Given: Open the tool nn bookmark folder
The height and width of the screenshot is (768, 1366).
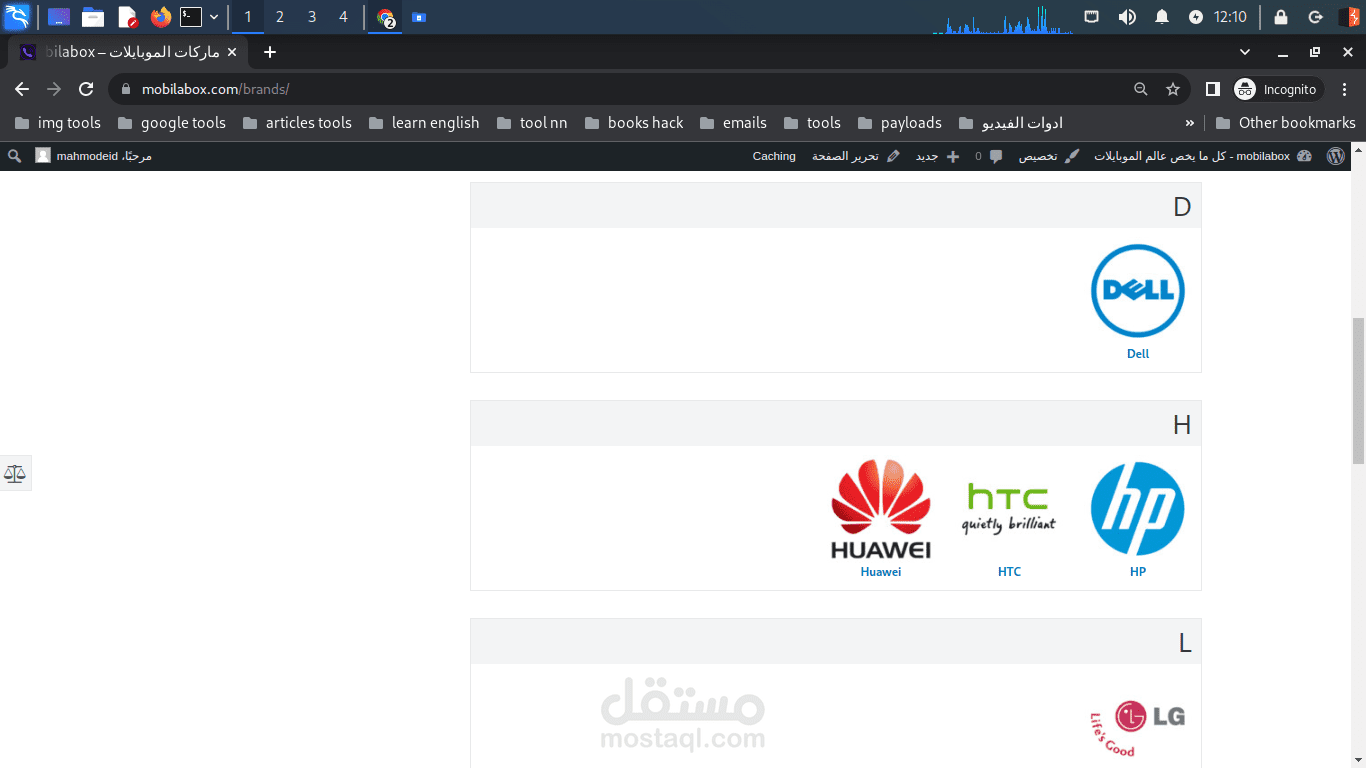Looking at the screenshot, I should point(531,123).
